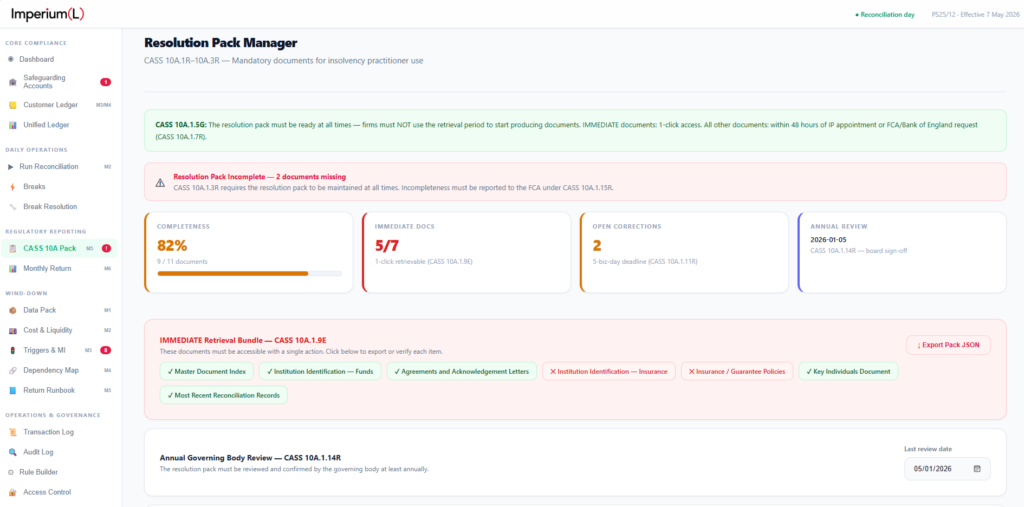Click the Triggers & MI traffic-light icon
Image resolution: width=1024 pixels, height=507 pixels.
12,350
